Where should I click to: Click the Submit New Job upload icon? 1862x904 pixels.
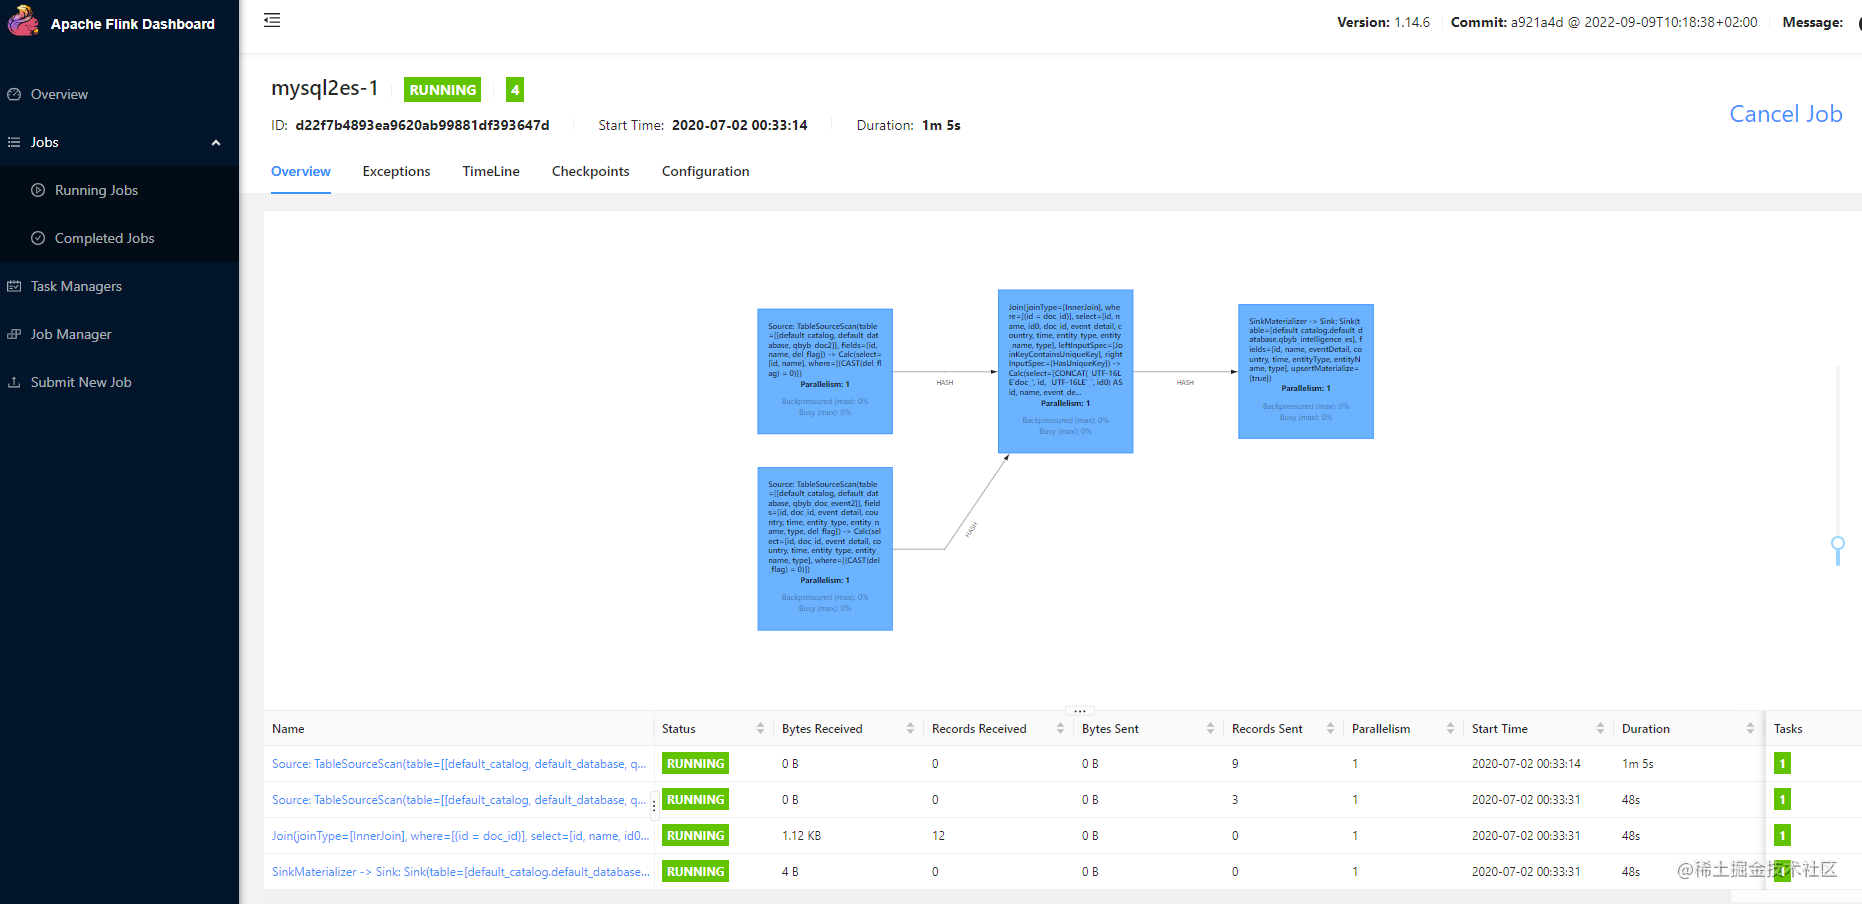pyautogui.click(x=14, y=382)
